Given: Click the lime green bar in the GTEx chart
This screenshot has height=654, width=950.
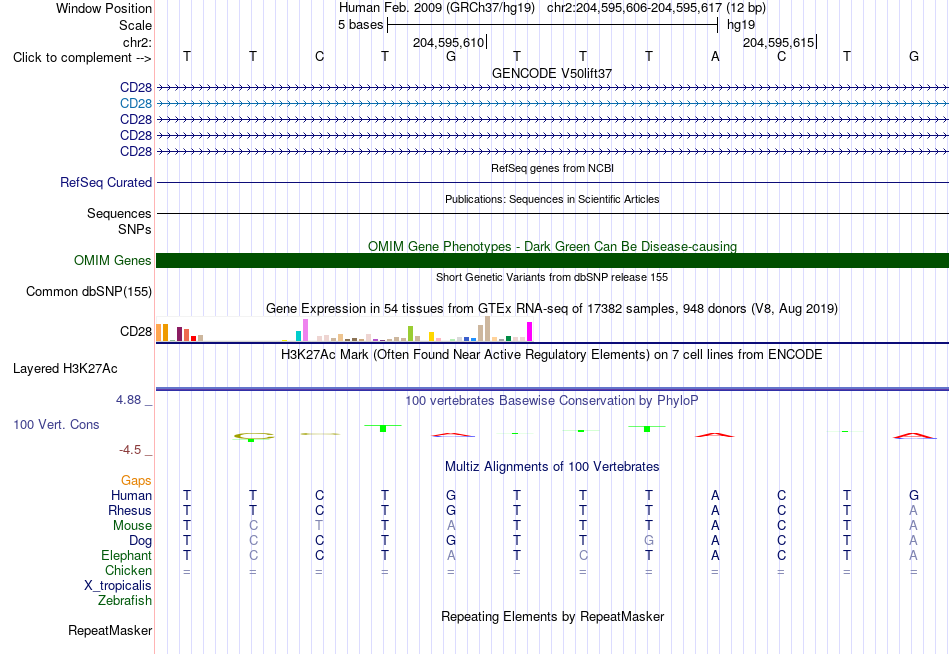Looking at the screenshot, I should coord(410,334).
